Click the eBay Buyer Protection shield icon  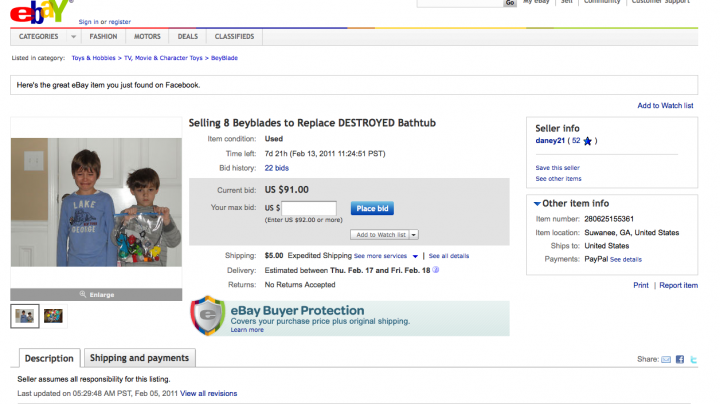pos(208,317)
